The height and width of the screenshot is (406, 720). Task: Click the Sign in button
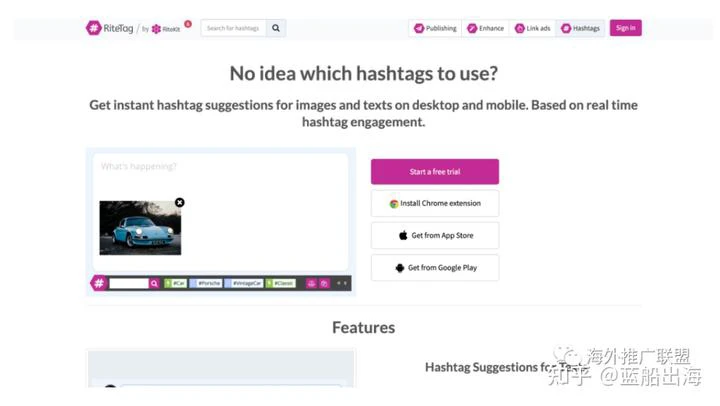(x=625, y=28)
